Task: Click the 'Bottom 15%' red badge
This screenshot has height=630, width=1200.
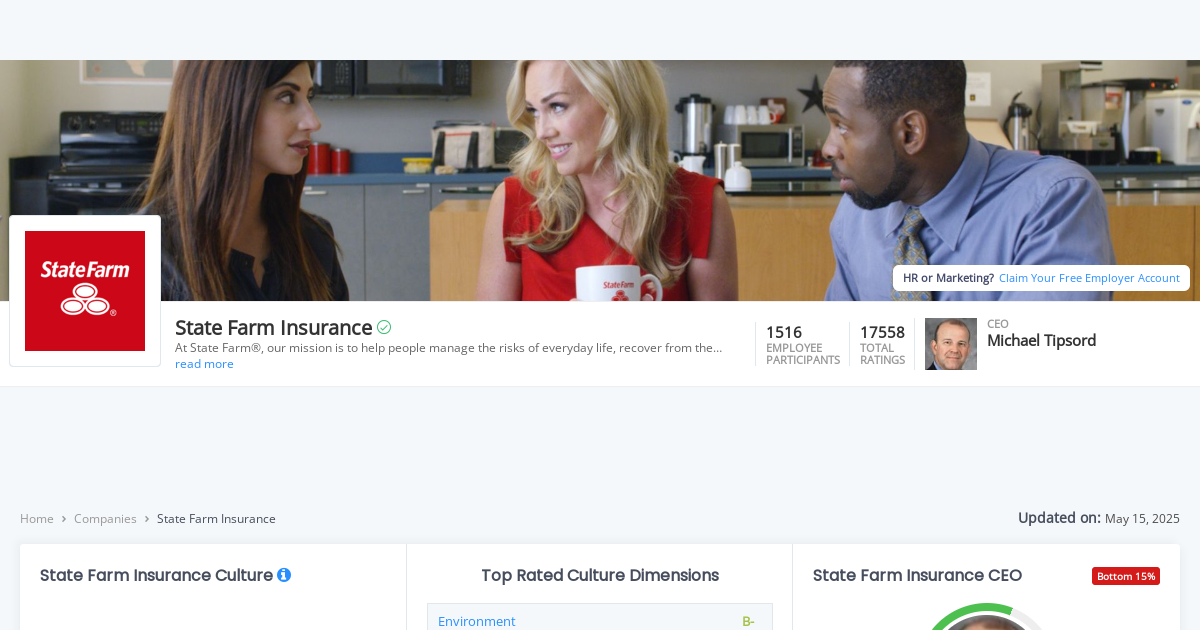Action: (x=1126, y=576)
